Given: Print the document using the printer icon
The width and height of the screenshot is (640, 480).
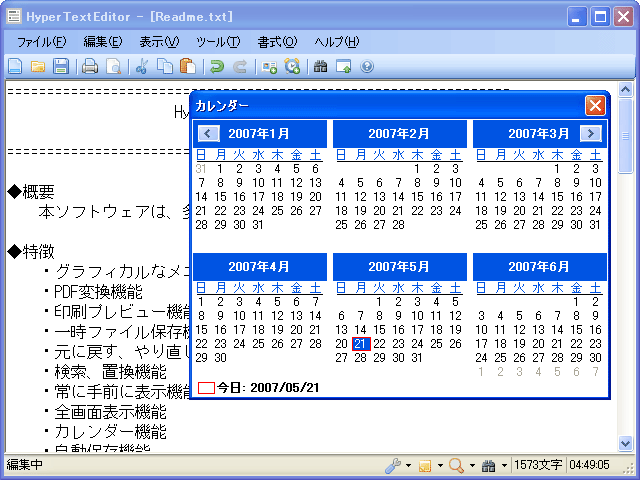Looking at the screenshot, I should (90, 67).
